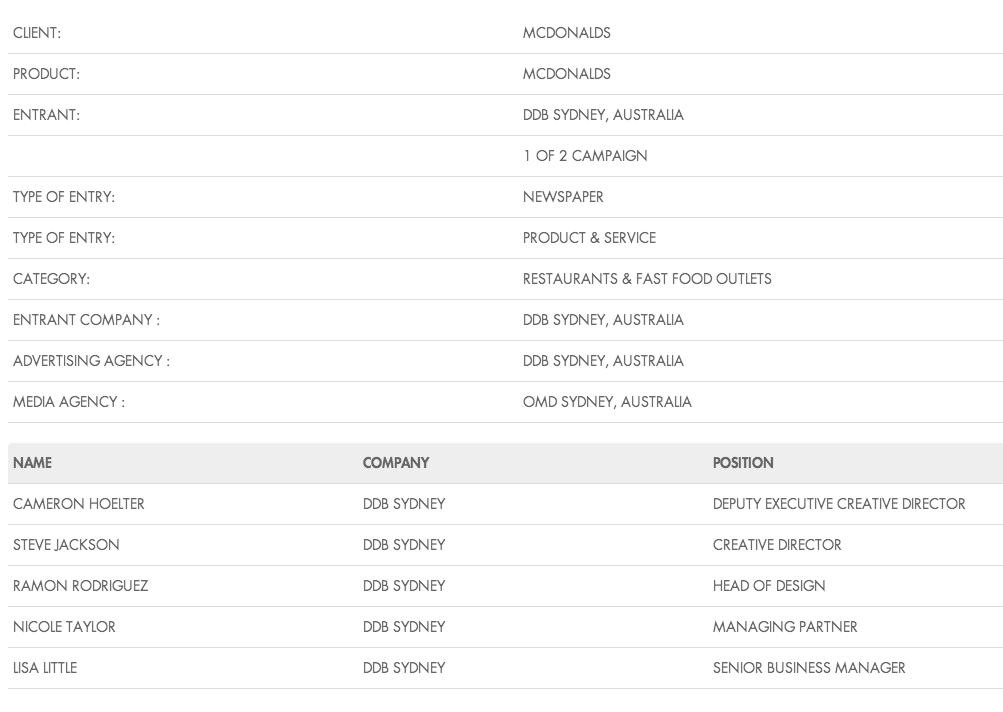Click the Restaurants & Fast Food Outlets category
Image resolution: width=1003 pixels, height=712 pixels.
[647, 279]
